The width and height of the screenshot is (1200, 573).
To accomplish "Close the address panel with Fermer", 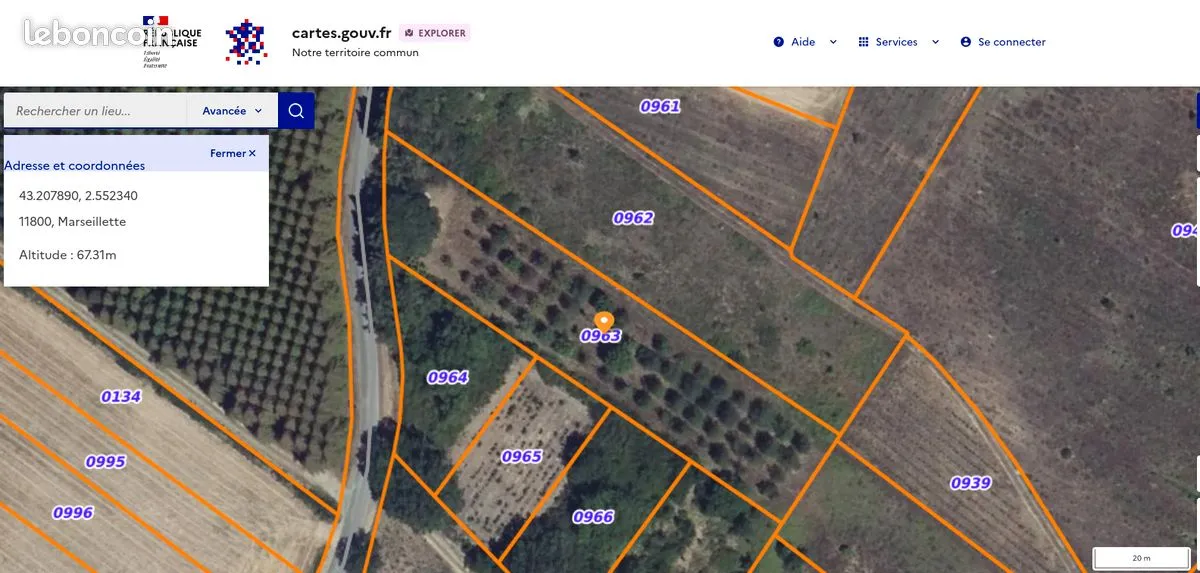I will click(x=233, y=153).
